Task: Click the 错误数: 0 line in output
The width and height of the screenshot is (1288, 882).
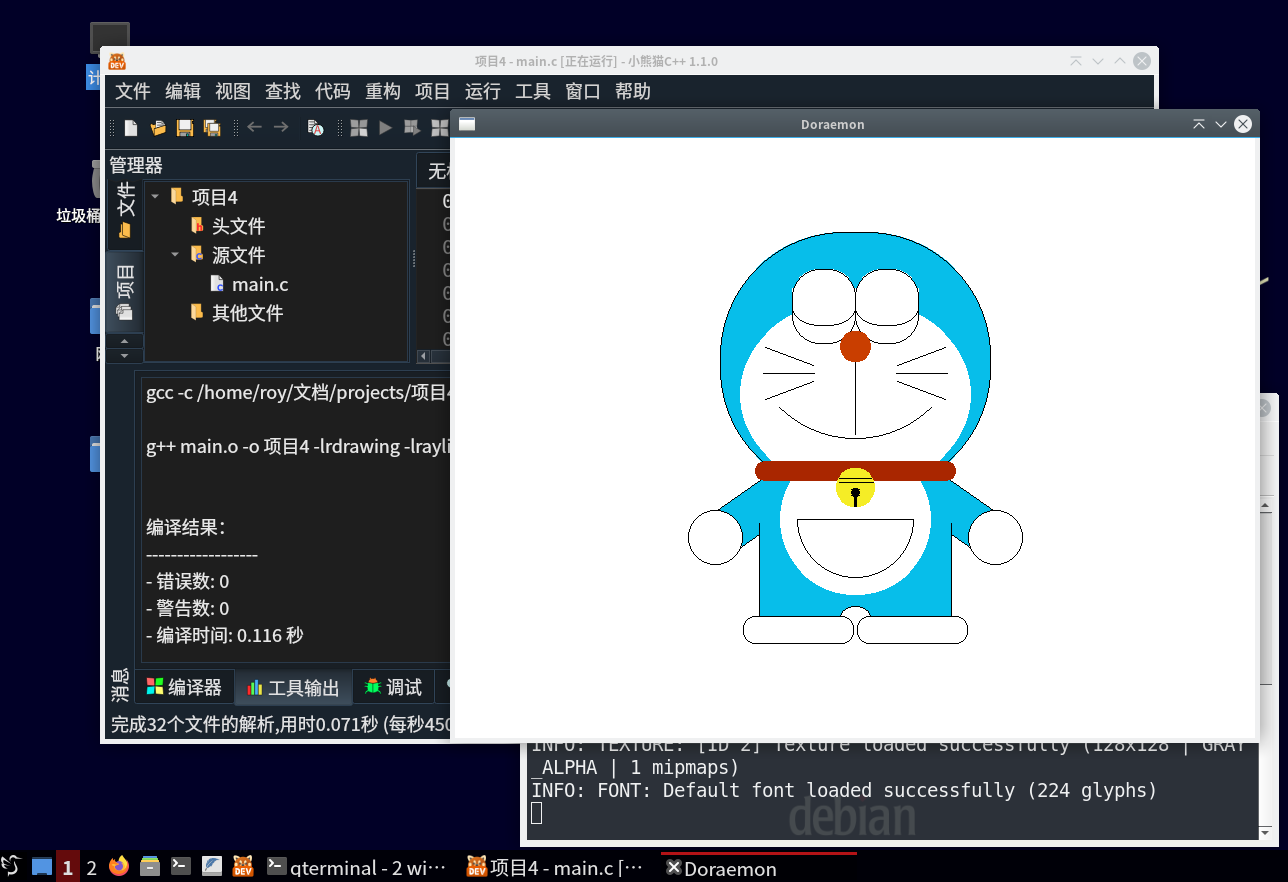Action: (188, 582)
